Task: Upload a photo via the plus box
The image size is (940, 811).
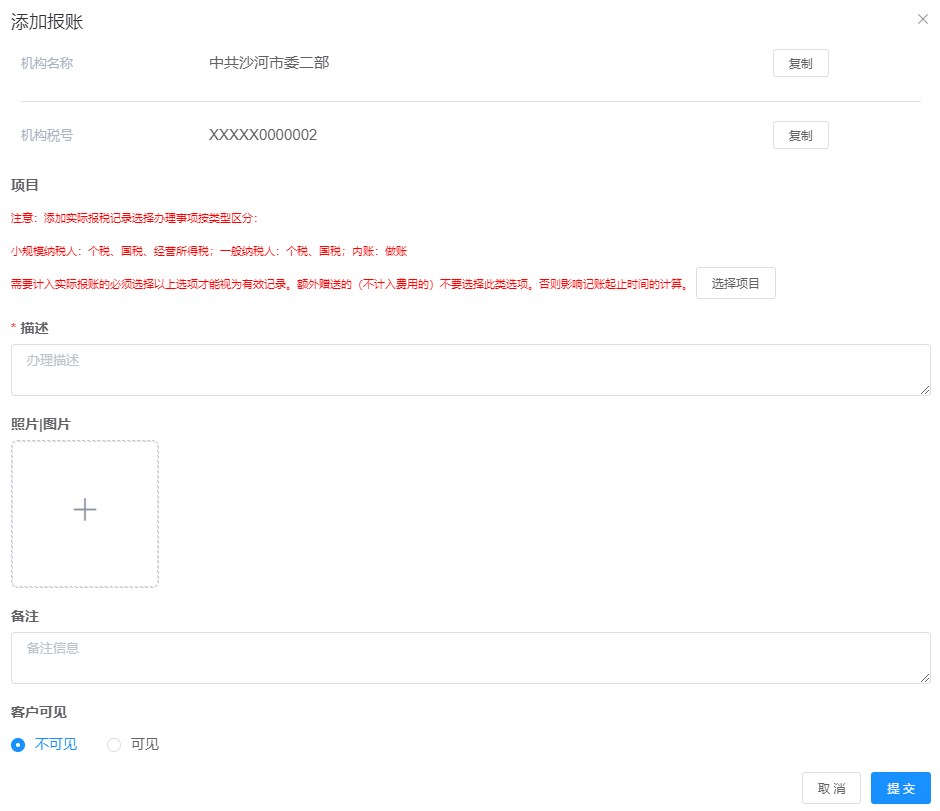Action: click(x=85, y=514)
